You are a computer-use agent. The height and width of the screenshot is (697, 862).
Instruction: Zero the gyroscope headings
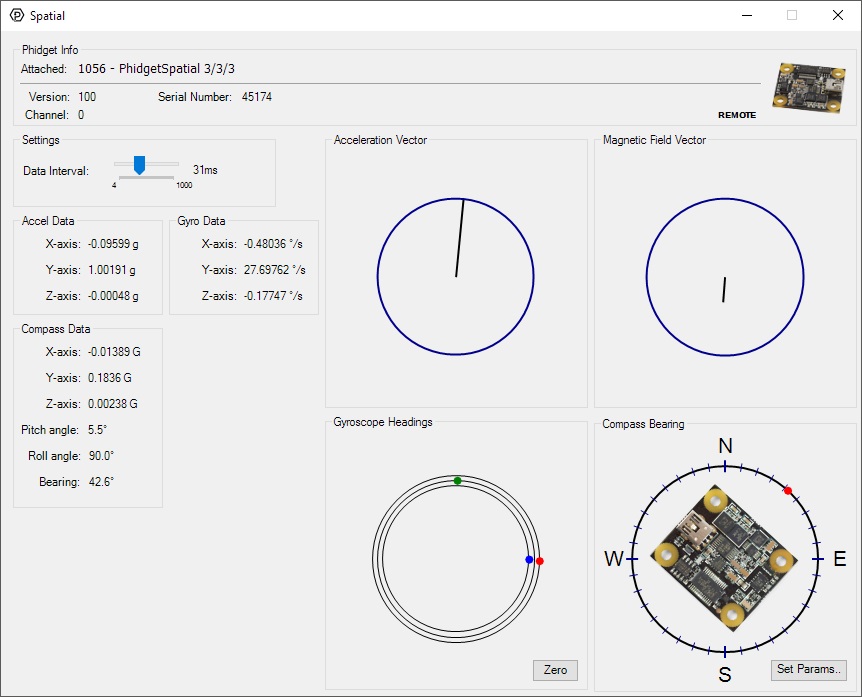pyautogui.click(x=555, y=670)
